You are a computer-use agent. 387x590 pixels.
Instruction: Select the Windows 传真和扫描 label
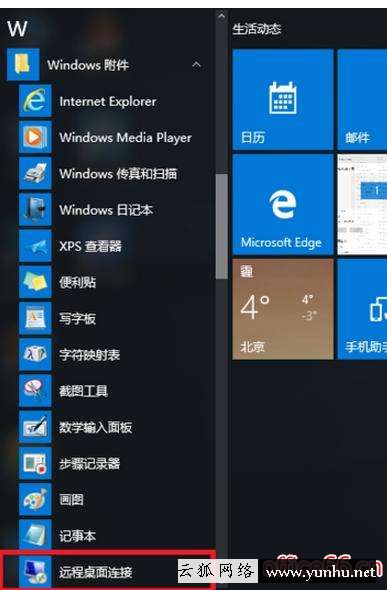[118, 173]
